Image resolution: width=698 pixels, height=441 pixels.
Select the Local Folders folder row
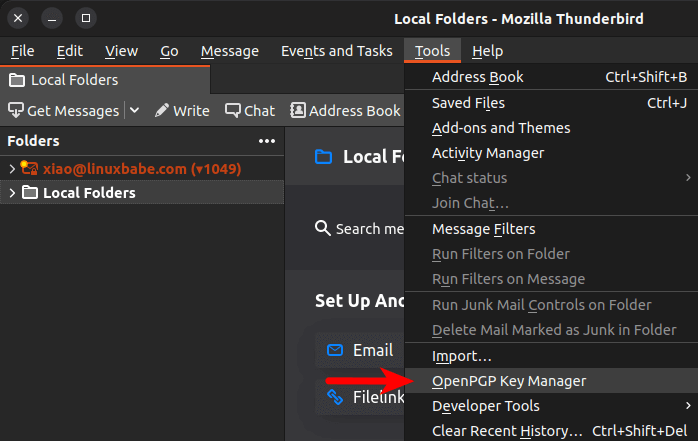point(89,192)
